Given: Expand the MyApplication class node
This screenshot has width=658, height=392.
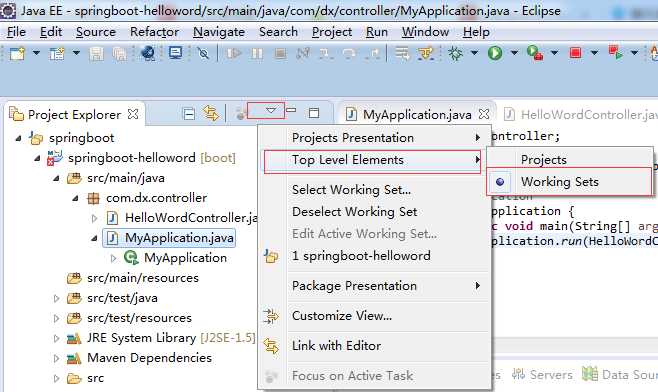Looking at the screenshot, I should [x=113, y=258].
